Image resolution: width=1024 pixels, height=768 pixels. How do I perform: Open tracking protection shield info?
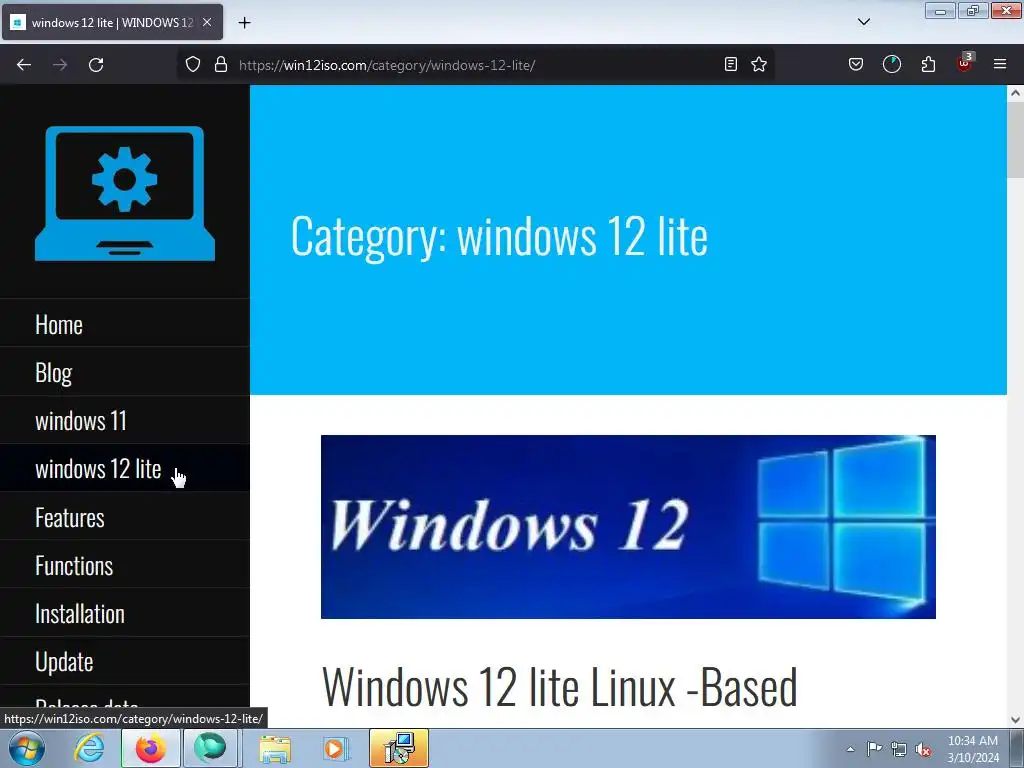[x=193, y=65]
